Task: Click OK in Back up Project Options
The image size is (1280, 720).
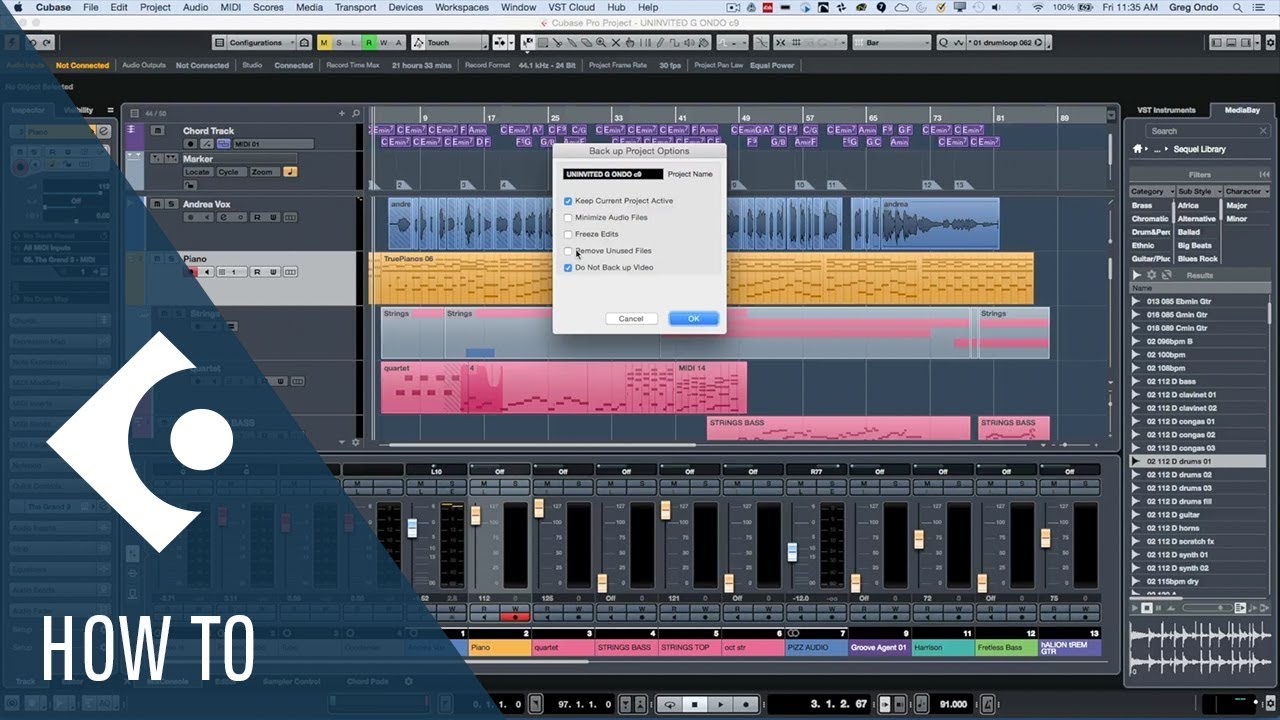Action: pyautogui.click(x=693, y=318)
